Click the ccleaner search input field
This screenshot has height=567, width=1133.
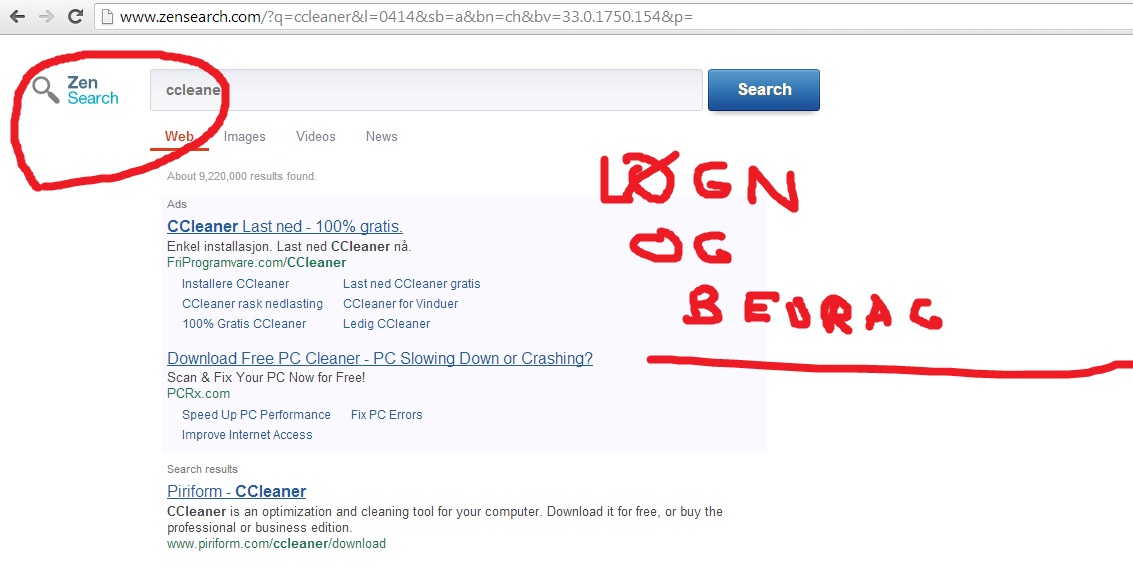(426, 90)
